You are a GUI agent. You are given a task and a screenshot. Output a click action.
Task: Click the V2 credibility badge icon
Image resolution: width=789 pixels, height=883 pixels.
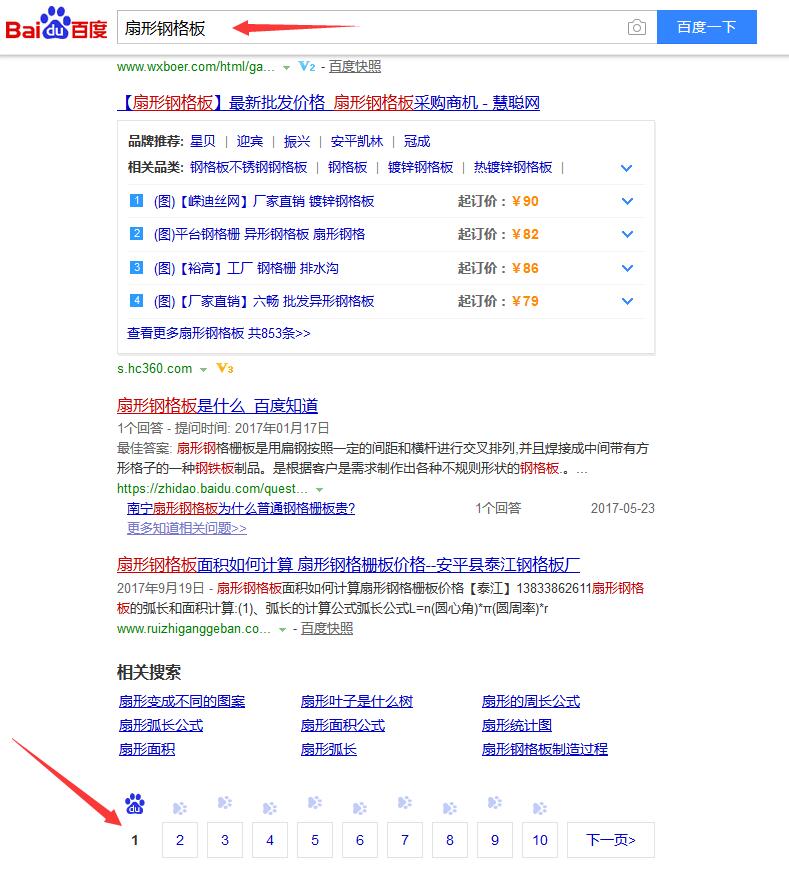tap(307, 67)
